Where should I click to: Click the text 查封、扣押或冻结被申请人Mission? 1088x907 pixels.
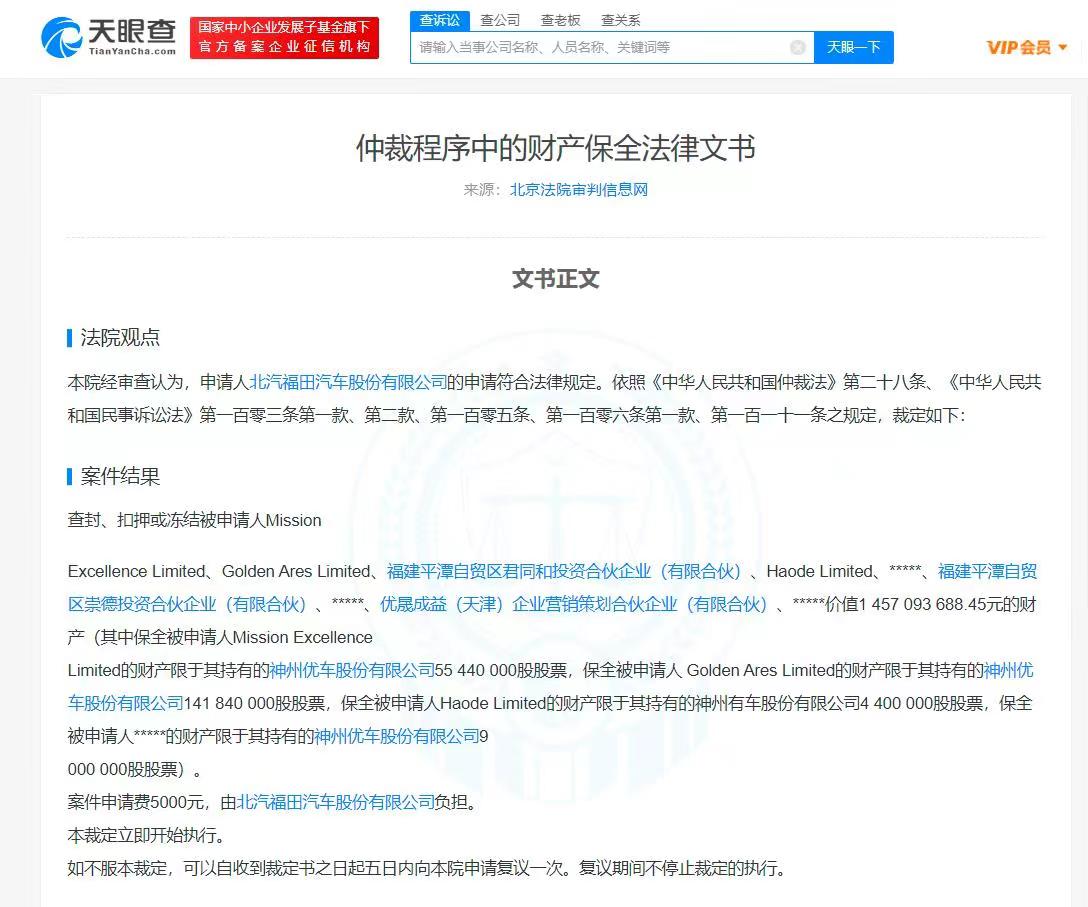point(194,520)
